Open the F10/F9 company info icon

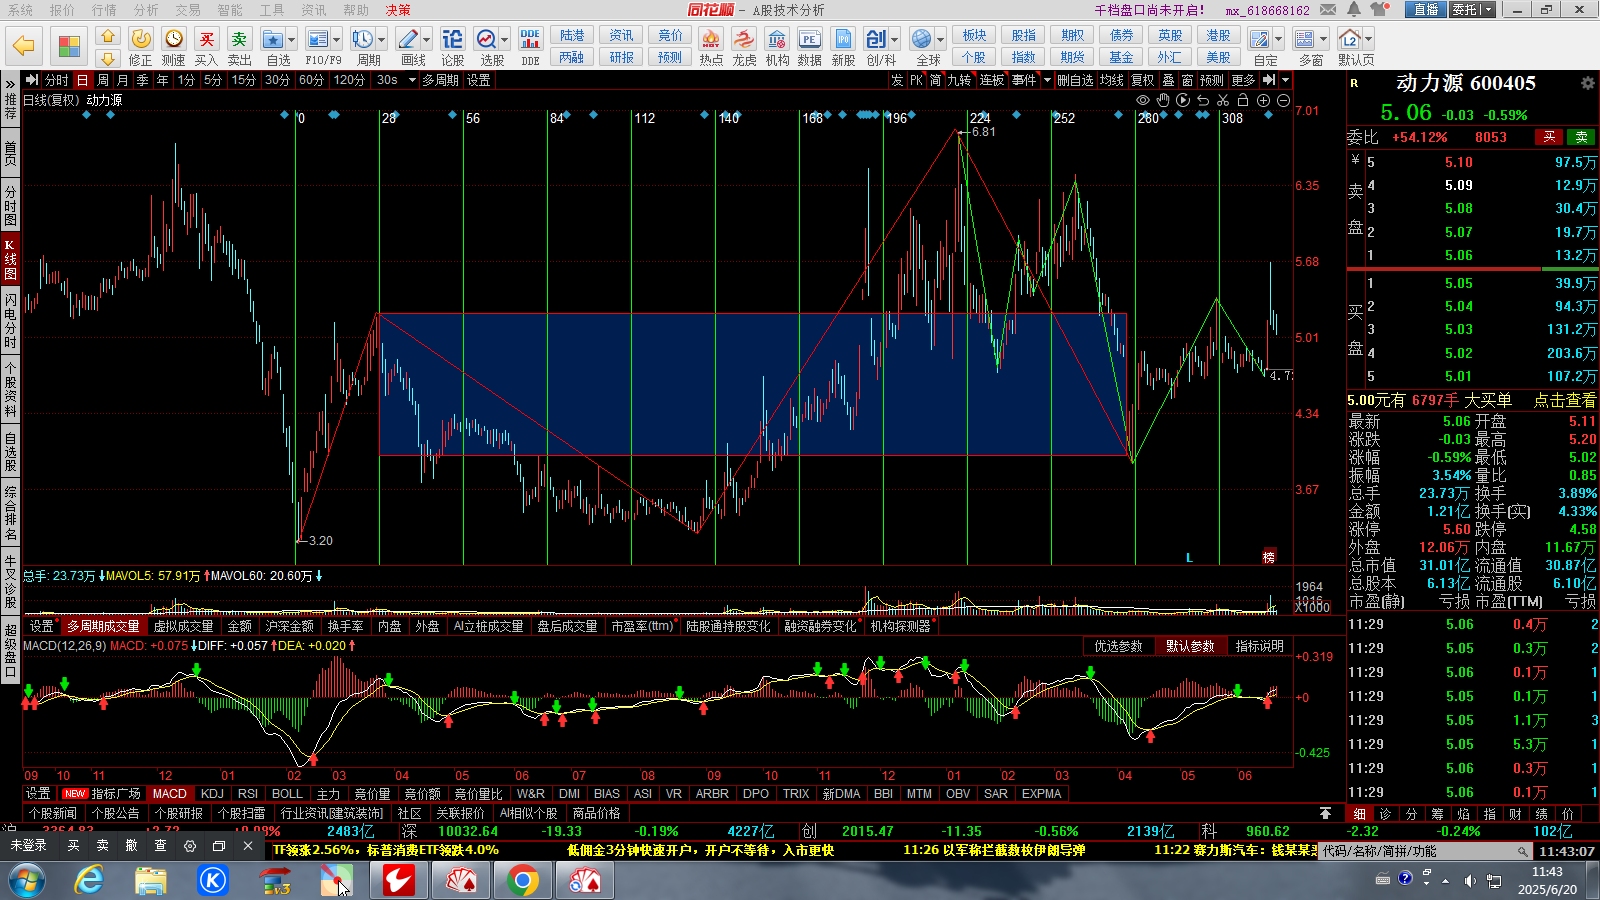(318, 39)
